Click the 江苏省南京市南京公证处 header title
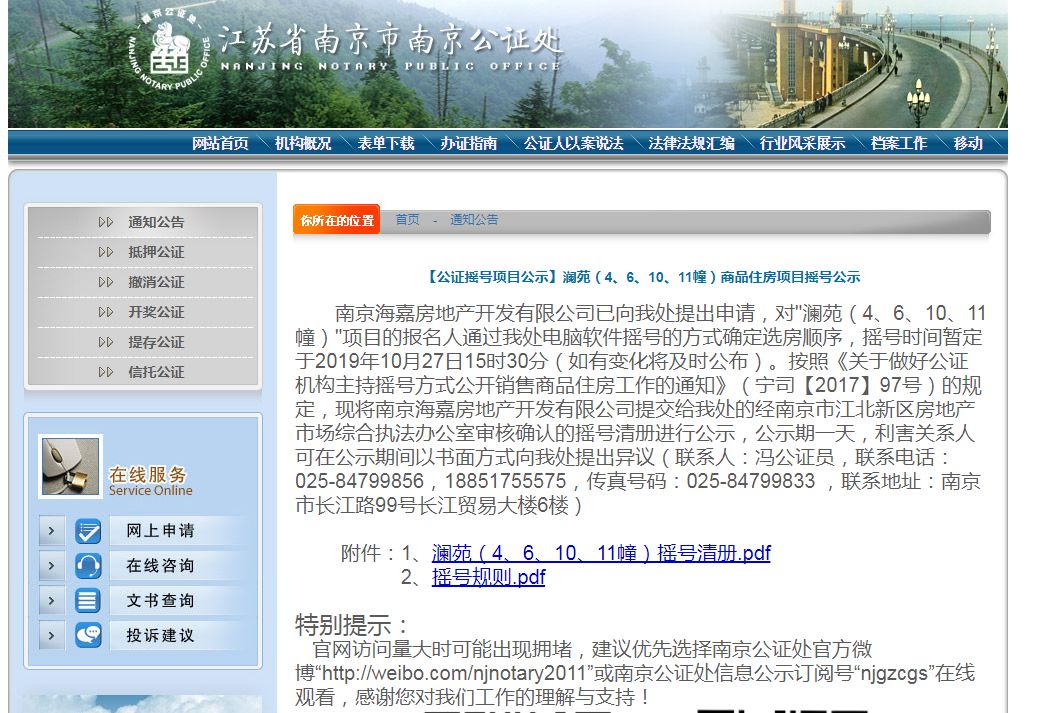This screenshot has height=713, width=1045. 391,40
